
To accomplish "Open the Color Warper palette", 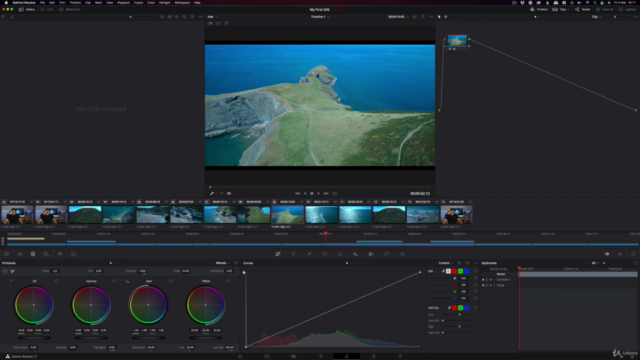I will [293, 254].
